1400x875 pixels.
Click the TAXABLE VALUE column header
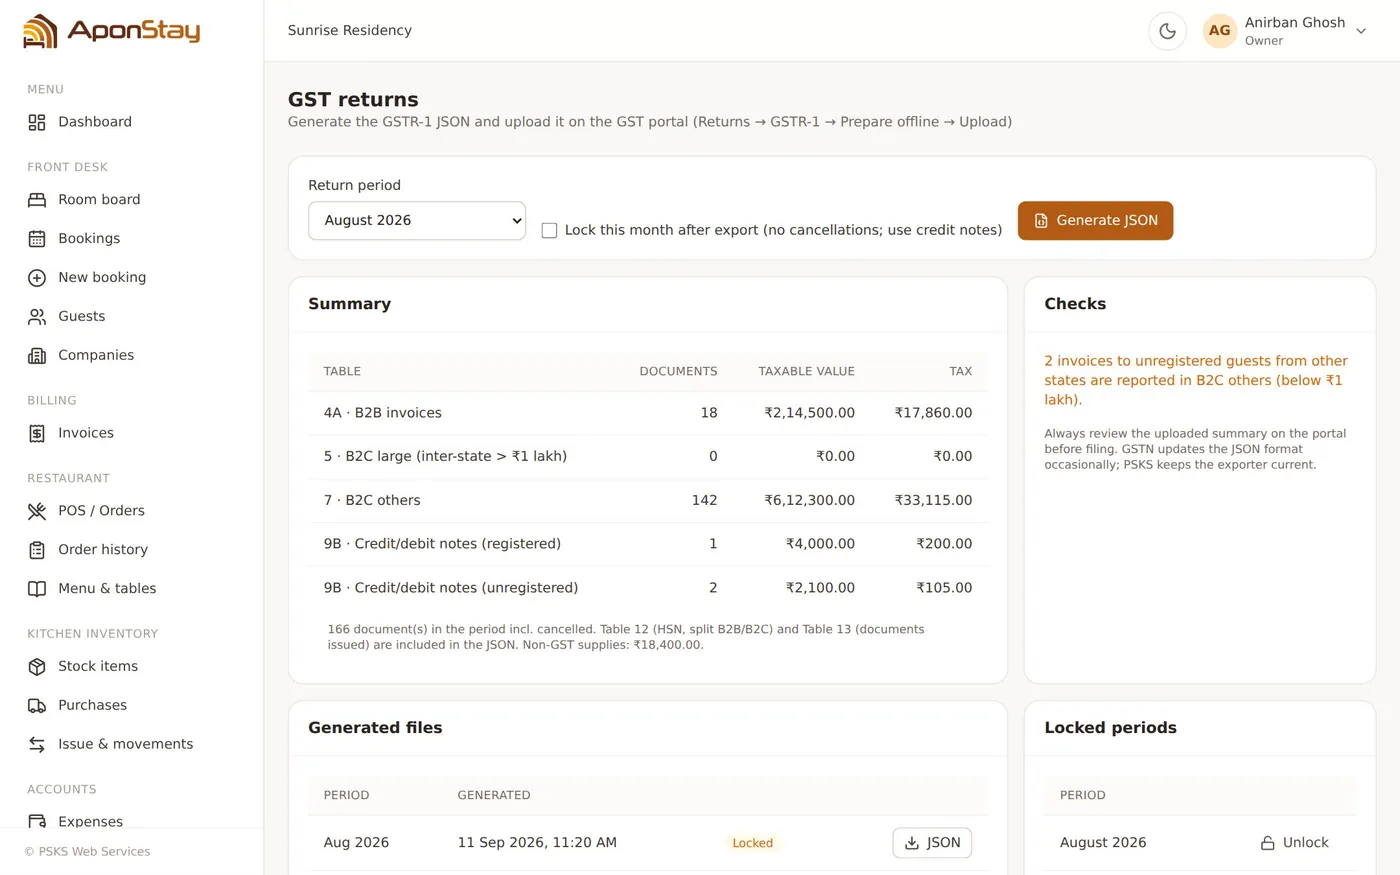[806, 372]
